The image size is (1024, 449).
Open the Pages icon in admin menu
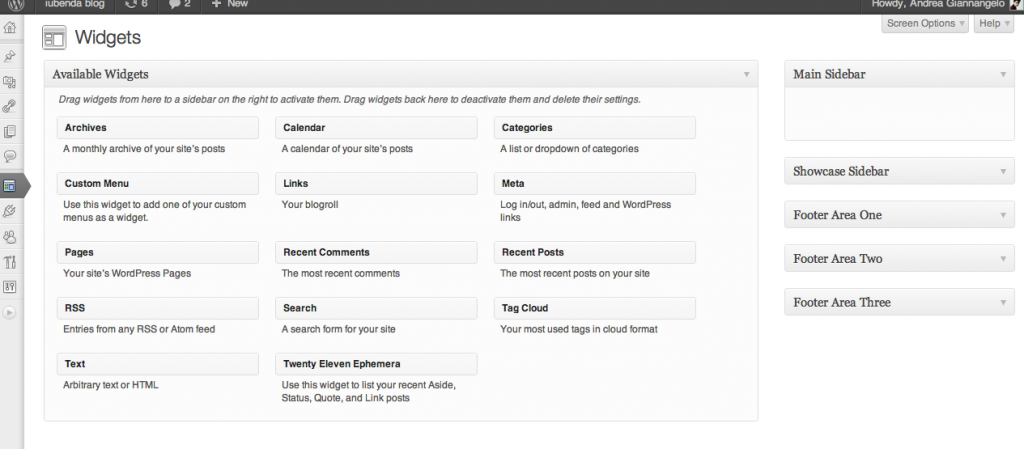coord(10,131)
